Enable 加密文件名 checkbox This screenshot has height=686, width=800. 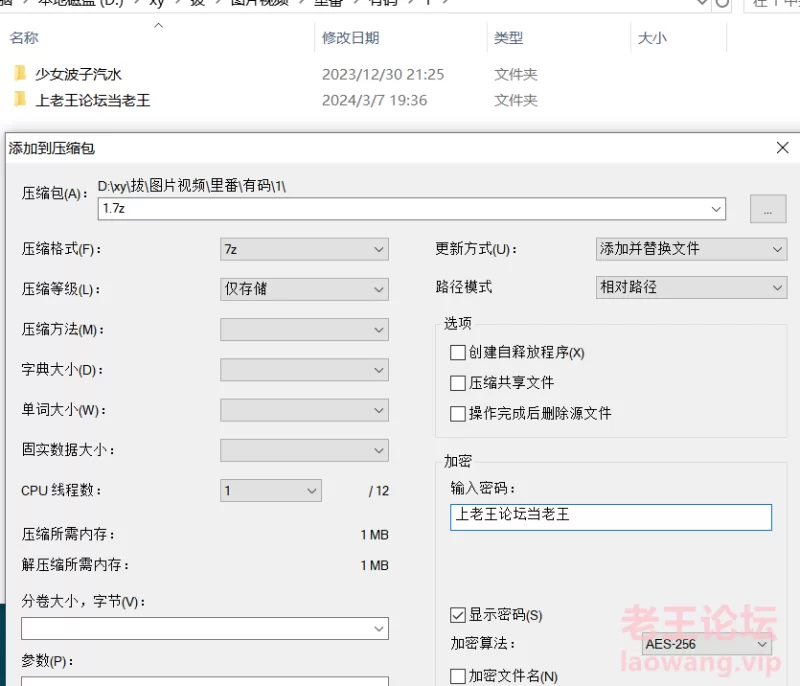tap(458, 676)
